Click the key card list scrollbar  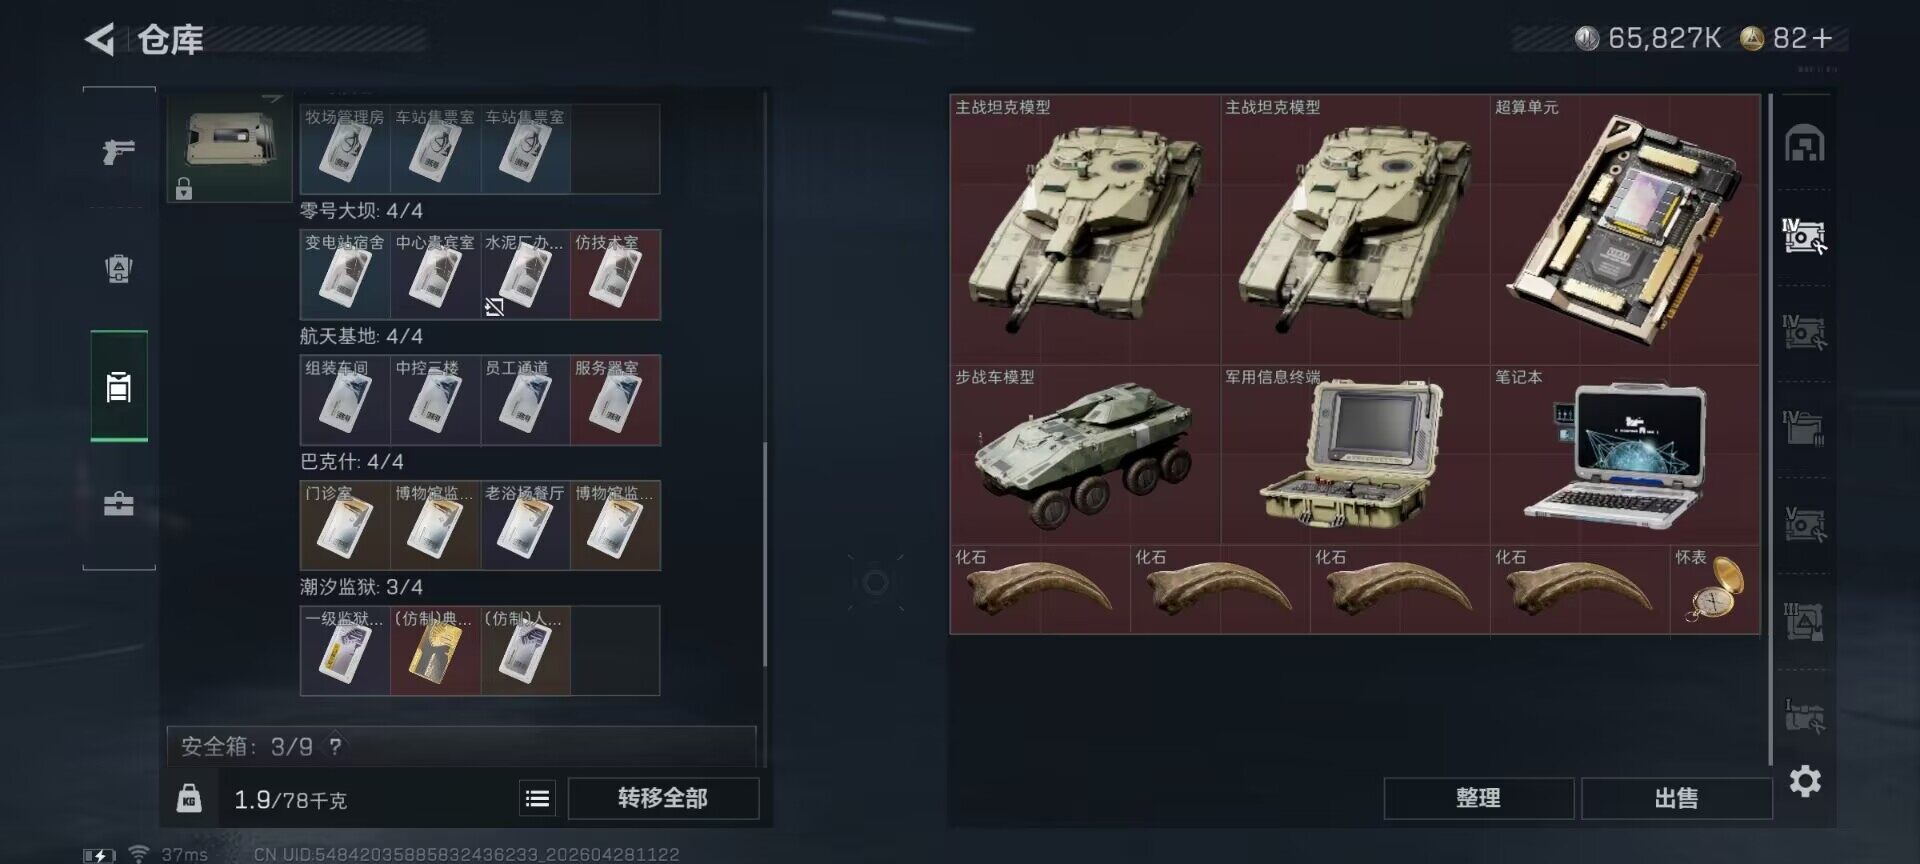[x=765, y=555]
